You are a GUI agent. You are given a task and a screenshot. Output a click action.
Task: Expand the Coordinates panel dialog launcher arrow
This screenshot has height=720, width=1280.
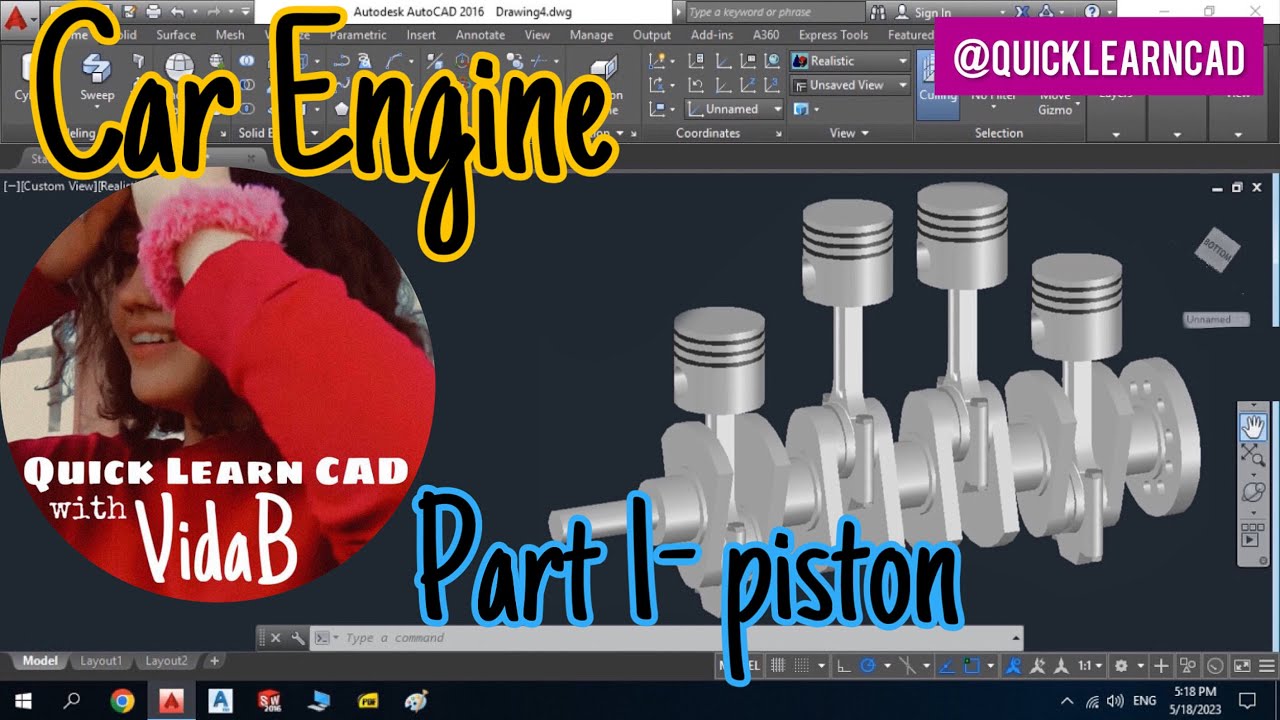(x=777, y=133)
